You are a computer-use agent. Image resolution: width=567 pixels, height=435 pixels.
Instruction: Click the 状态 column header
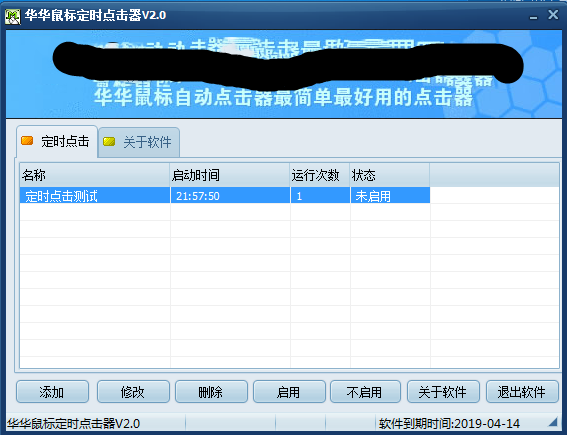[390, 175]
